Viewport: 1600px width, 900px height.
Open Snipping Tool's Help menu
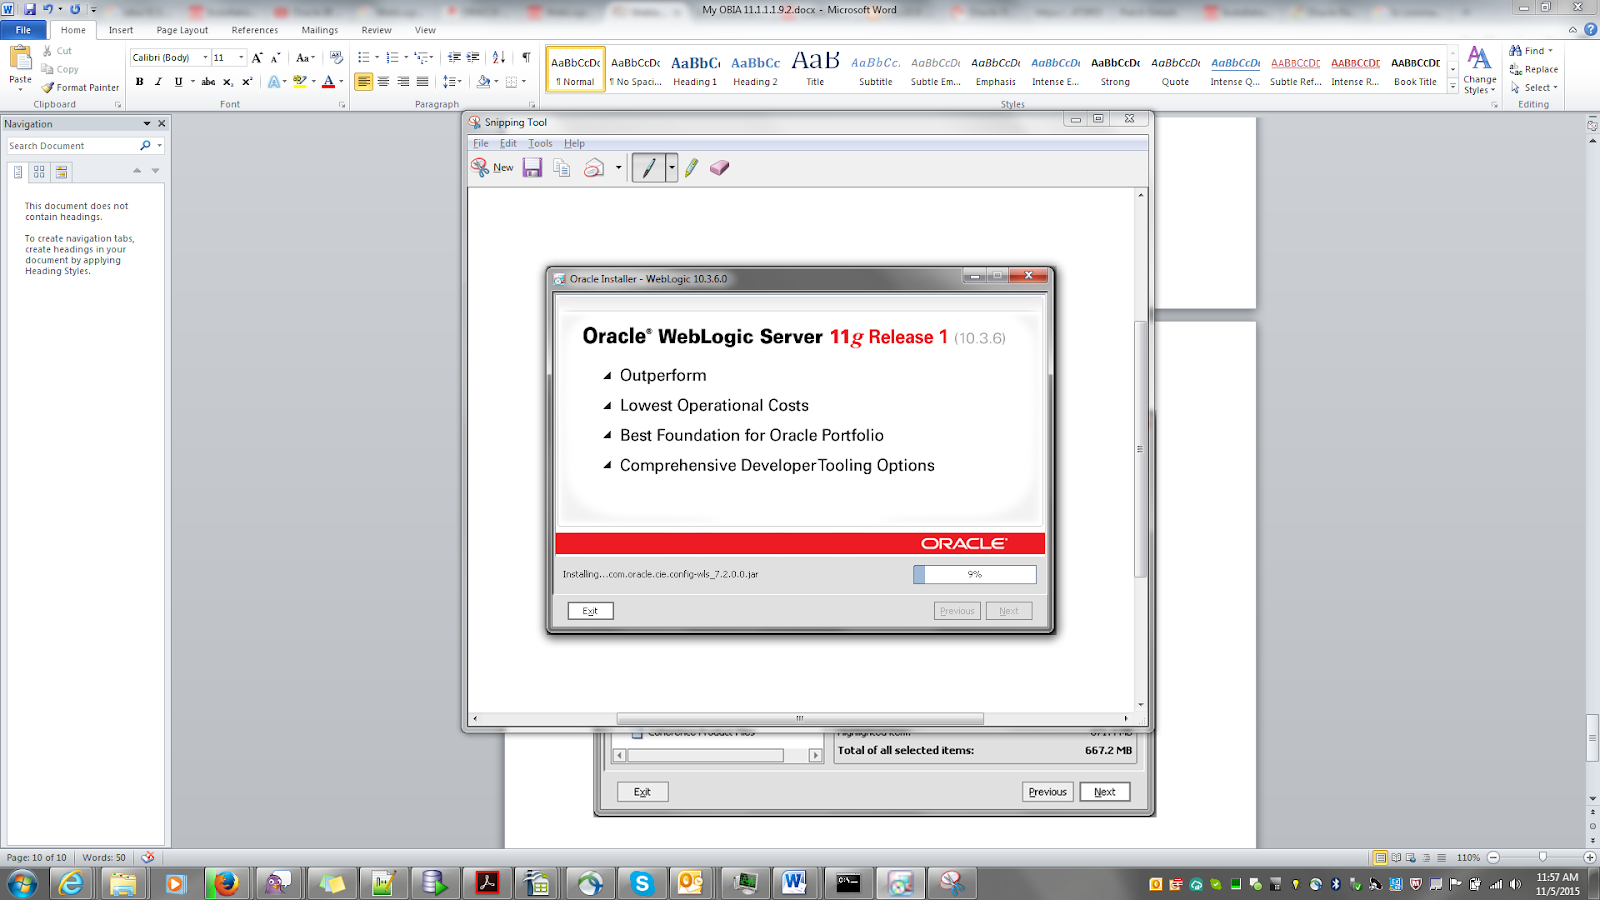[574, 144]
